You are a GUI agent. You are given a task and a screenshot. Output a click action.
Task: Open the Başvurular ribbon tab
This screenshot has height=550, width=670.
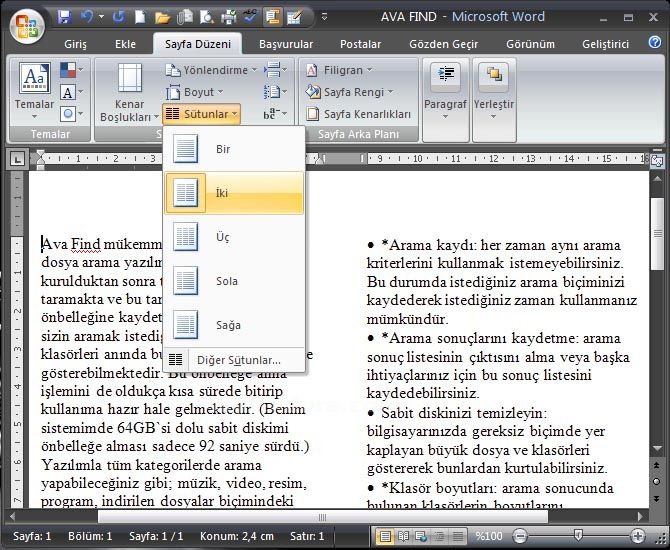[x=286, y=44]
